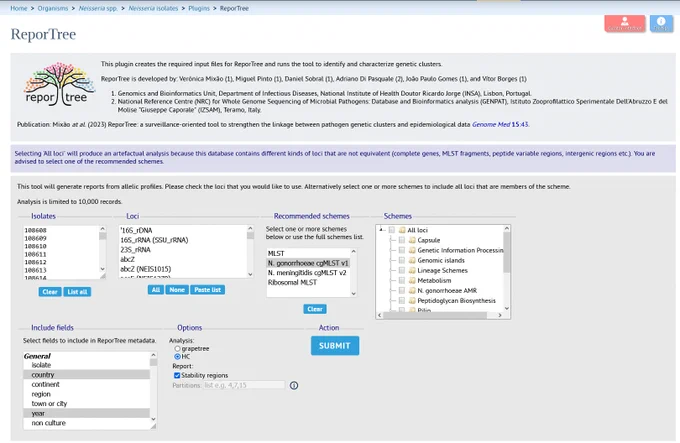Click the N. gonorrhoeae AMR folder icon
This screenshot has width=680, height=443.
[412, 290]
